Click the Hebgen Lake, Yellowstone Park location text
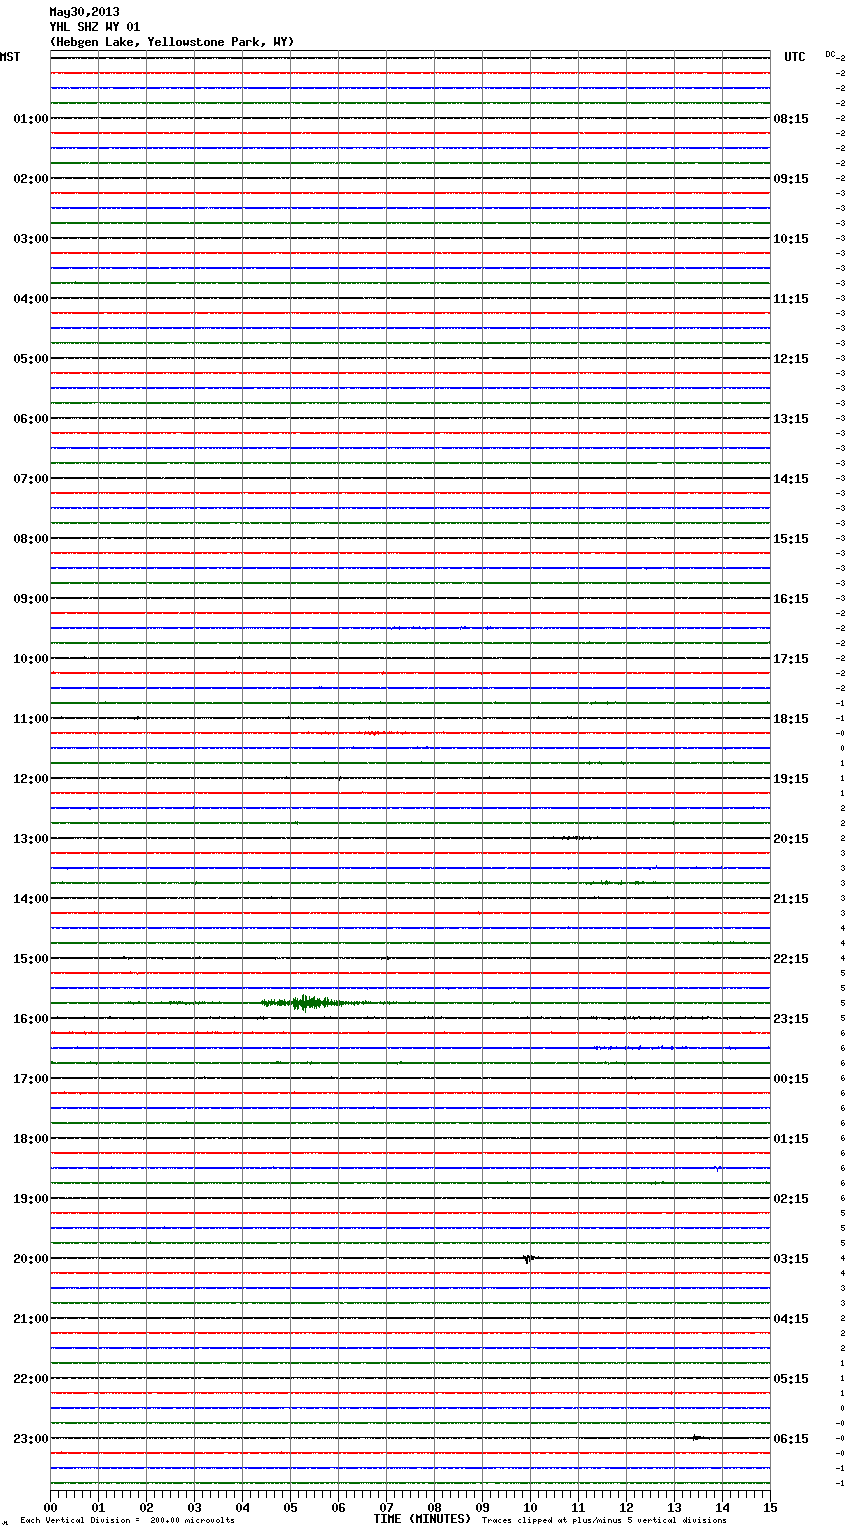 click(x=172, y=42)
